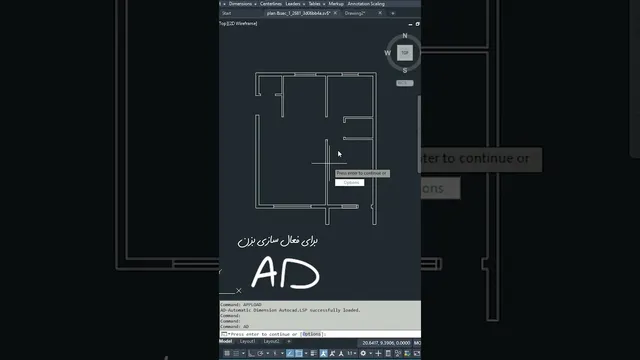640x360 pixels.
Task: Toggle ortho mode restriction icon
Action: point(251,353)
